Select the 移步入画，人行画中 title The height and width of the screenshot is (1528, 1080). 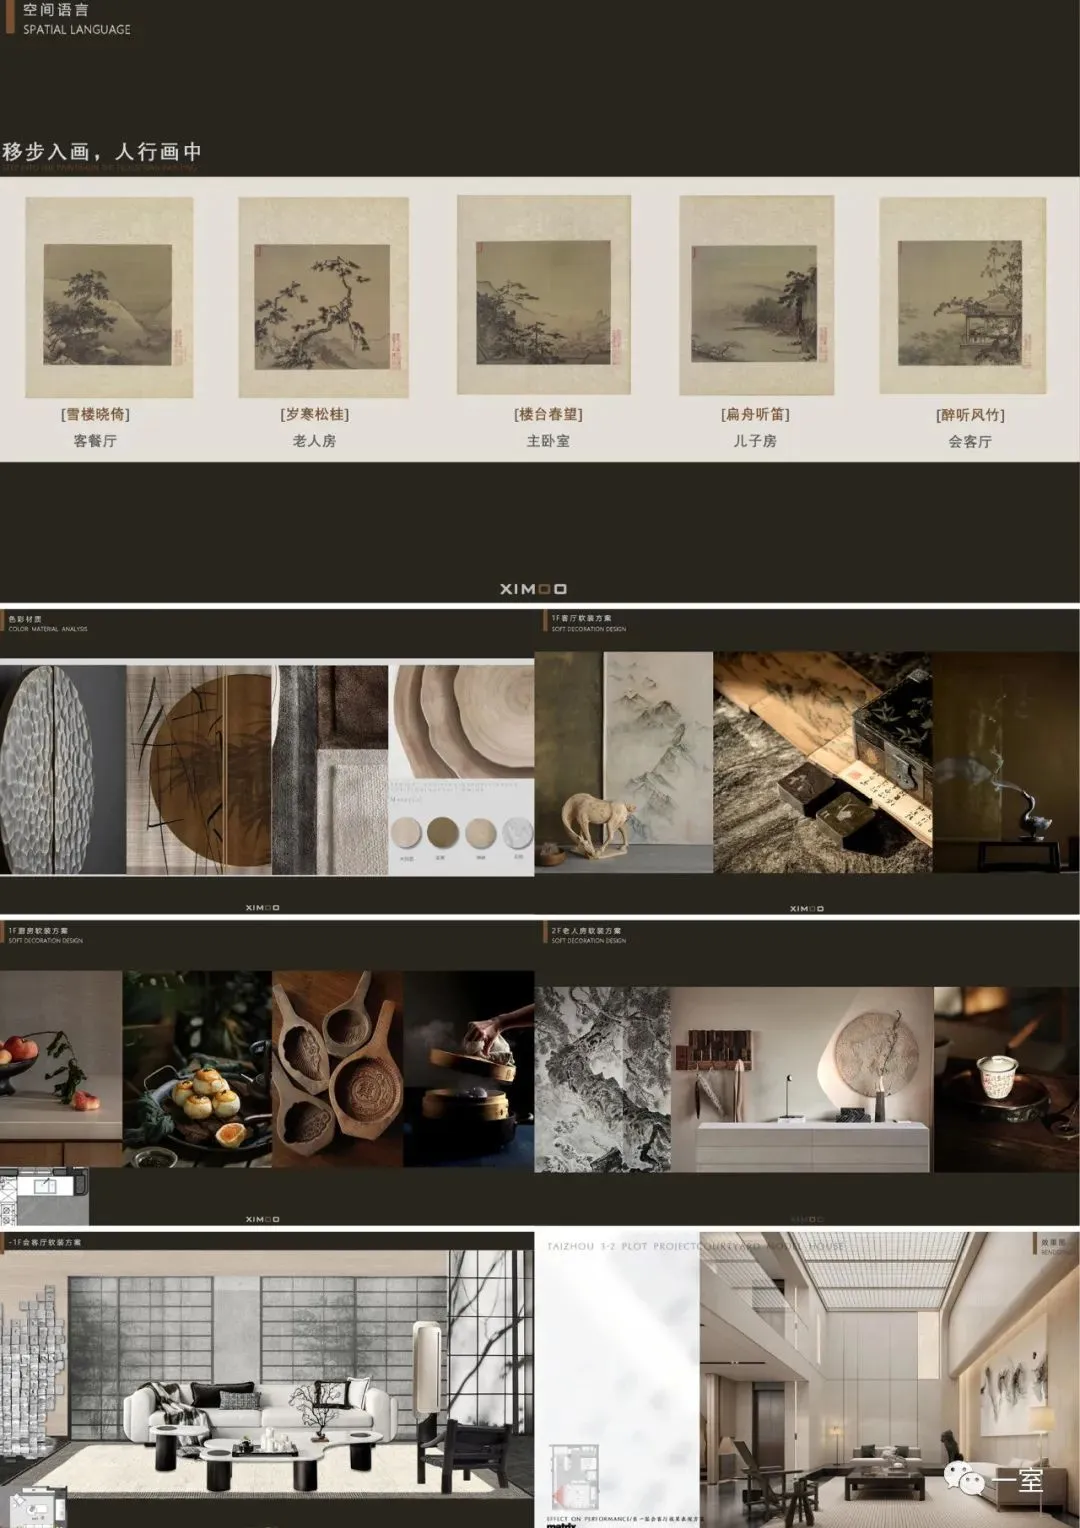click(x=102, y=152)
